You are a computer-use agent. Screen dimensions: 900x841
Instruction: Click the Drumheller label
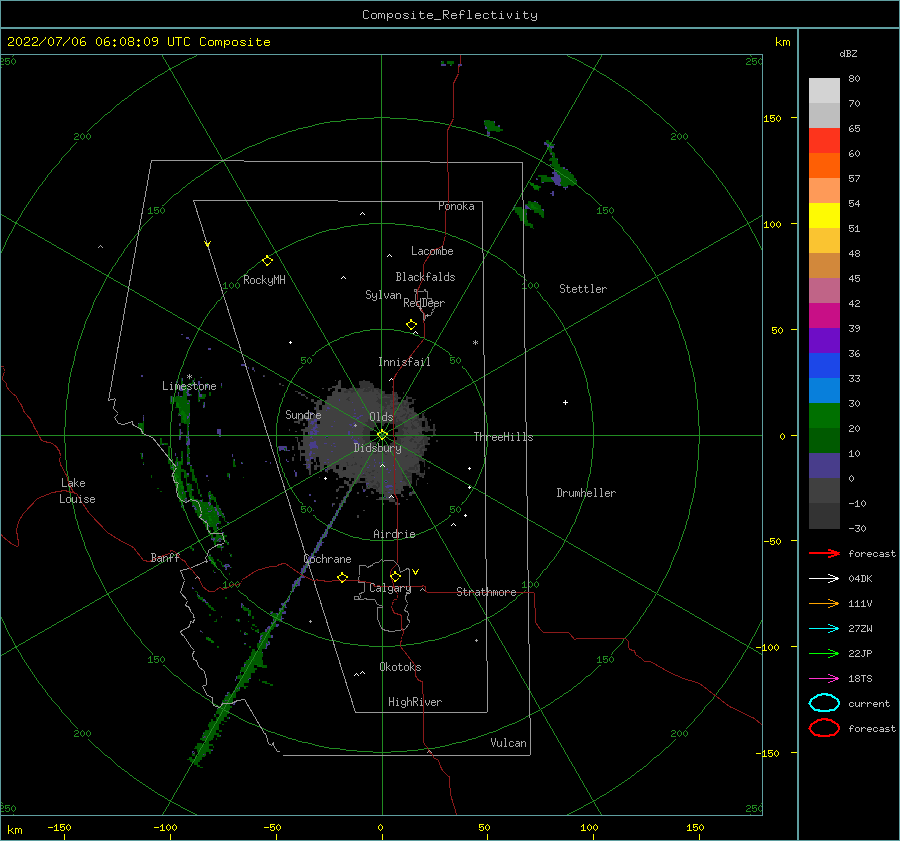point(586,493)
